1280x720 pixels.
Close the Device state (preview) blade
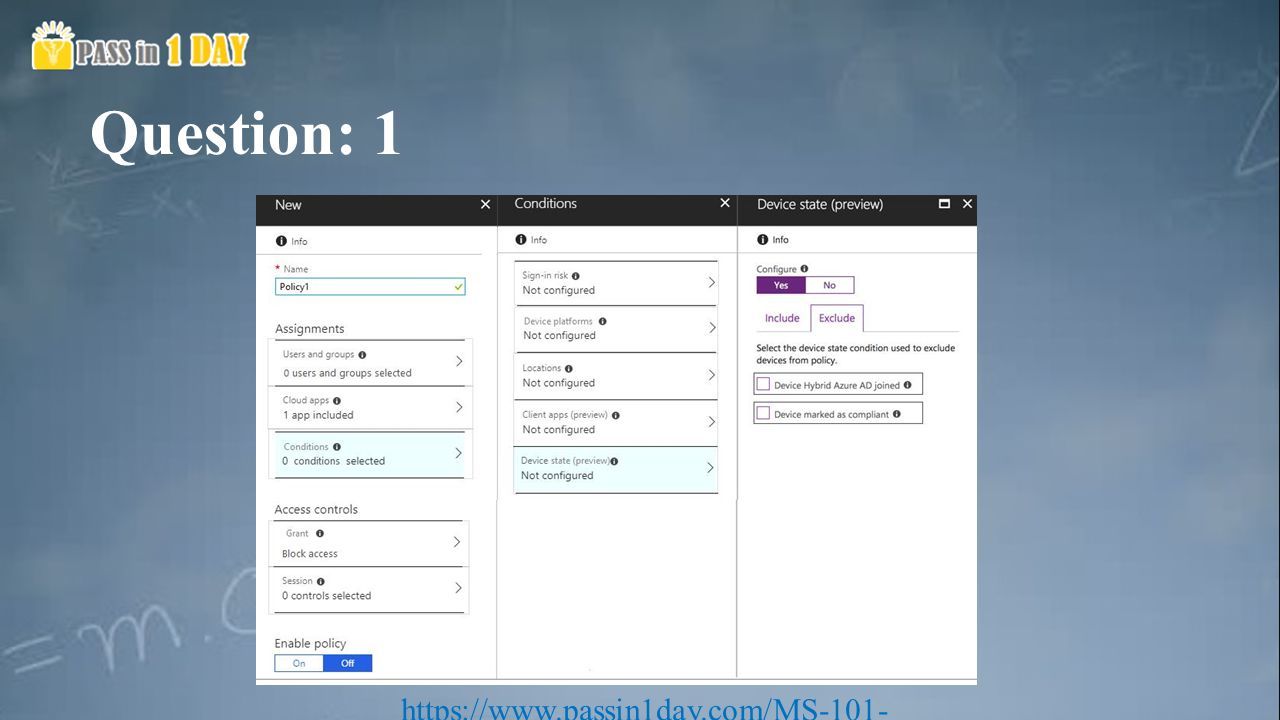click(x=967, y=203)
